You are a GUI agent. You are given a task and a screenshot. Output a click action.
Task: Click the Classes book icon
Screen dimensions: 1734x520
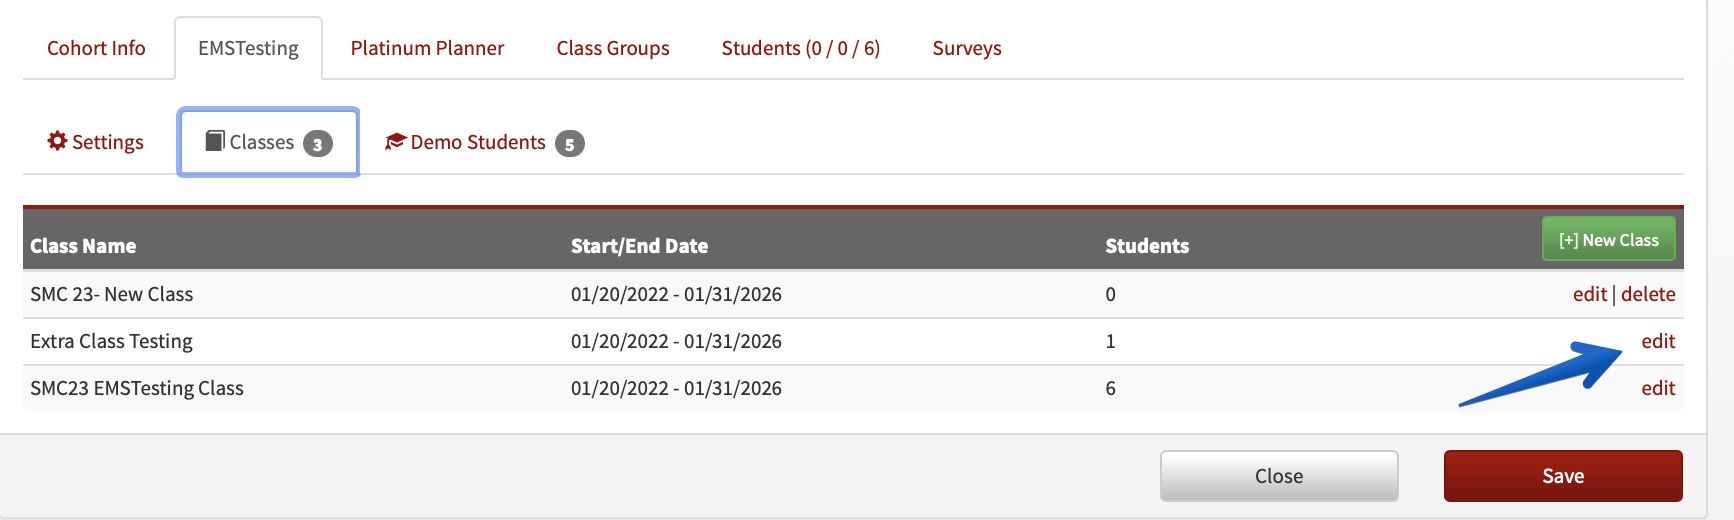(x=215, y=141)
